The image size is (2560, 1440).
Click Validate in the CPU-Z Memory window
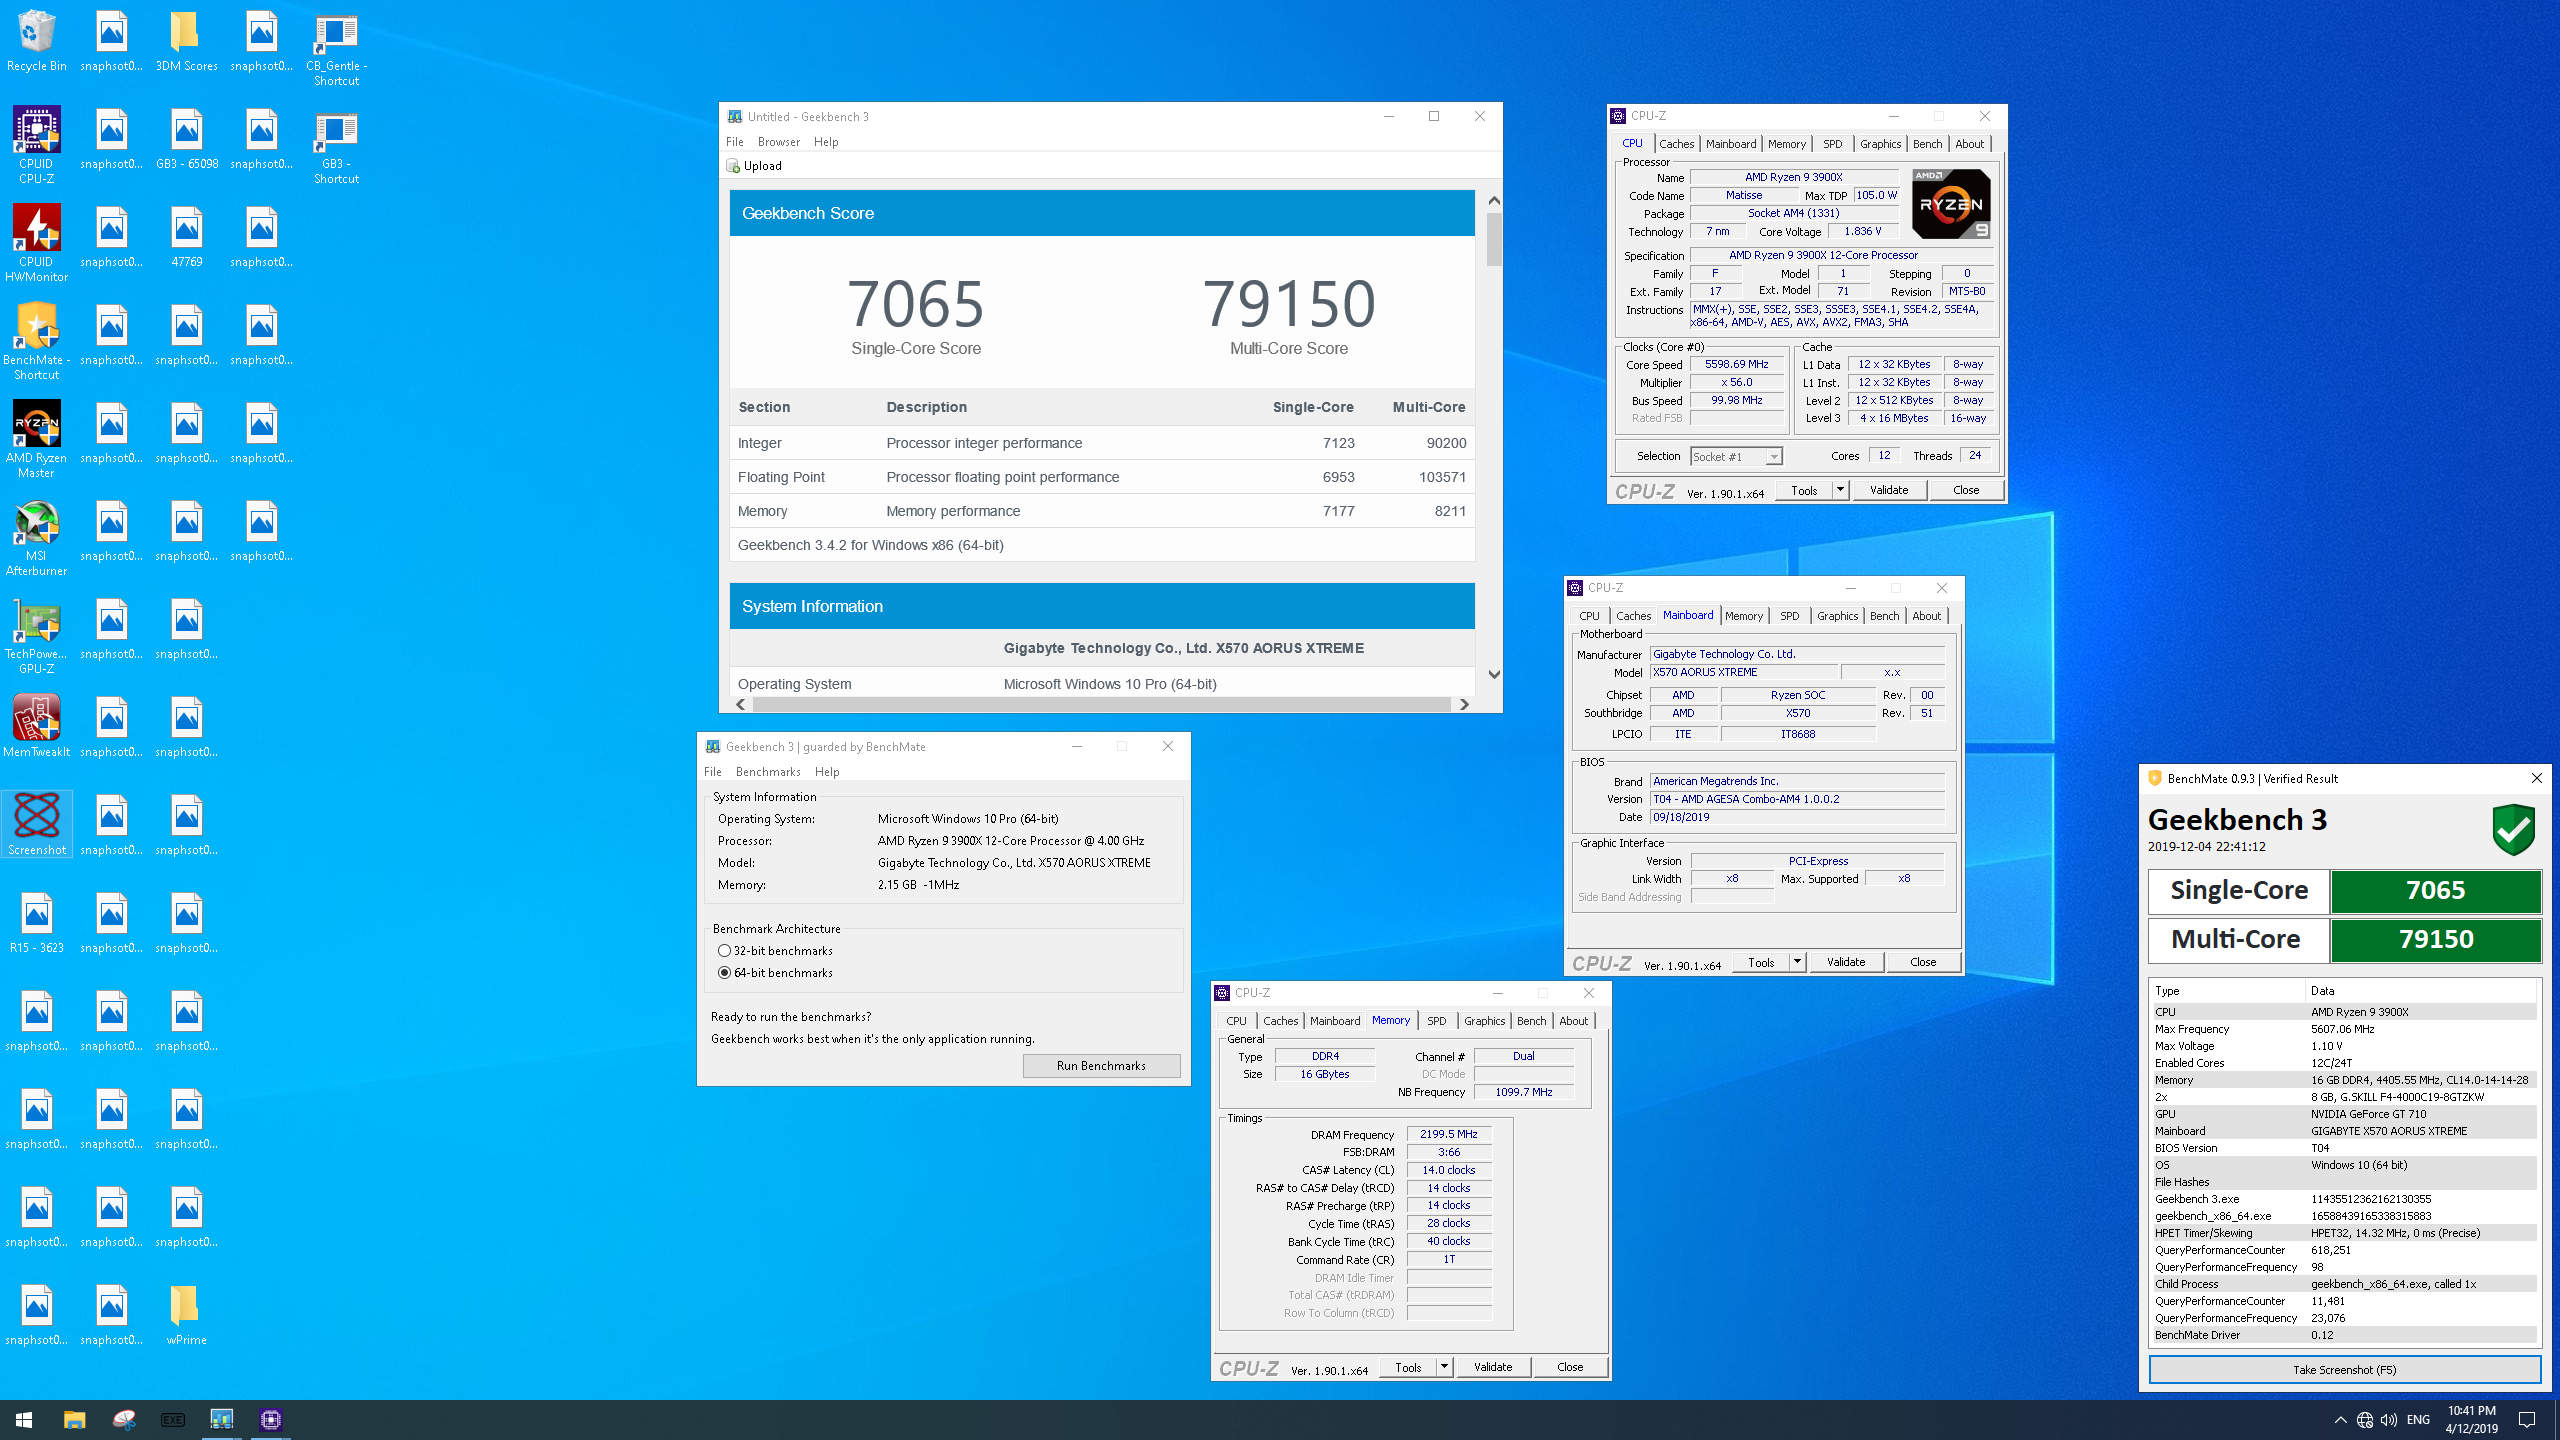(x=1493, y=1367)
